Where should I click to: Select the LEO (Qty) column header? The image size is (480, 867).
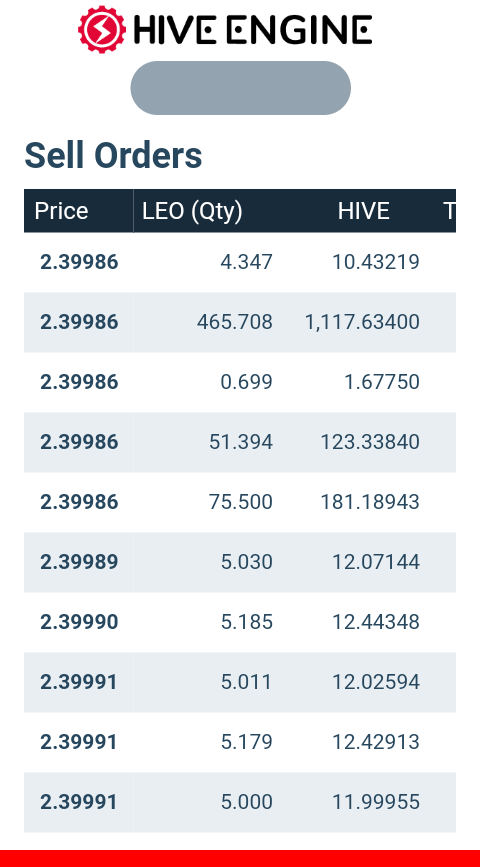[x=192, y=211]
